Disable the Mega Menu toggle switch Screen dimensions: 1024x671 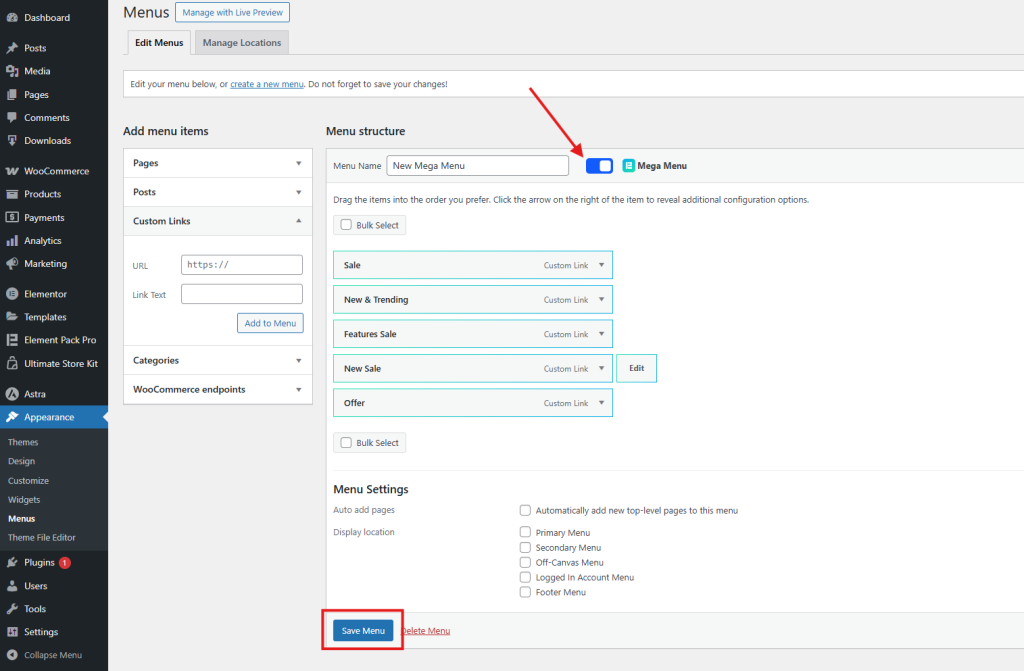[599, 166]
